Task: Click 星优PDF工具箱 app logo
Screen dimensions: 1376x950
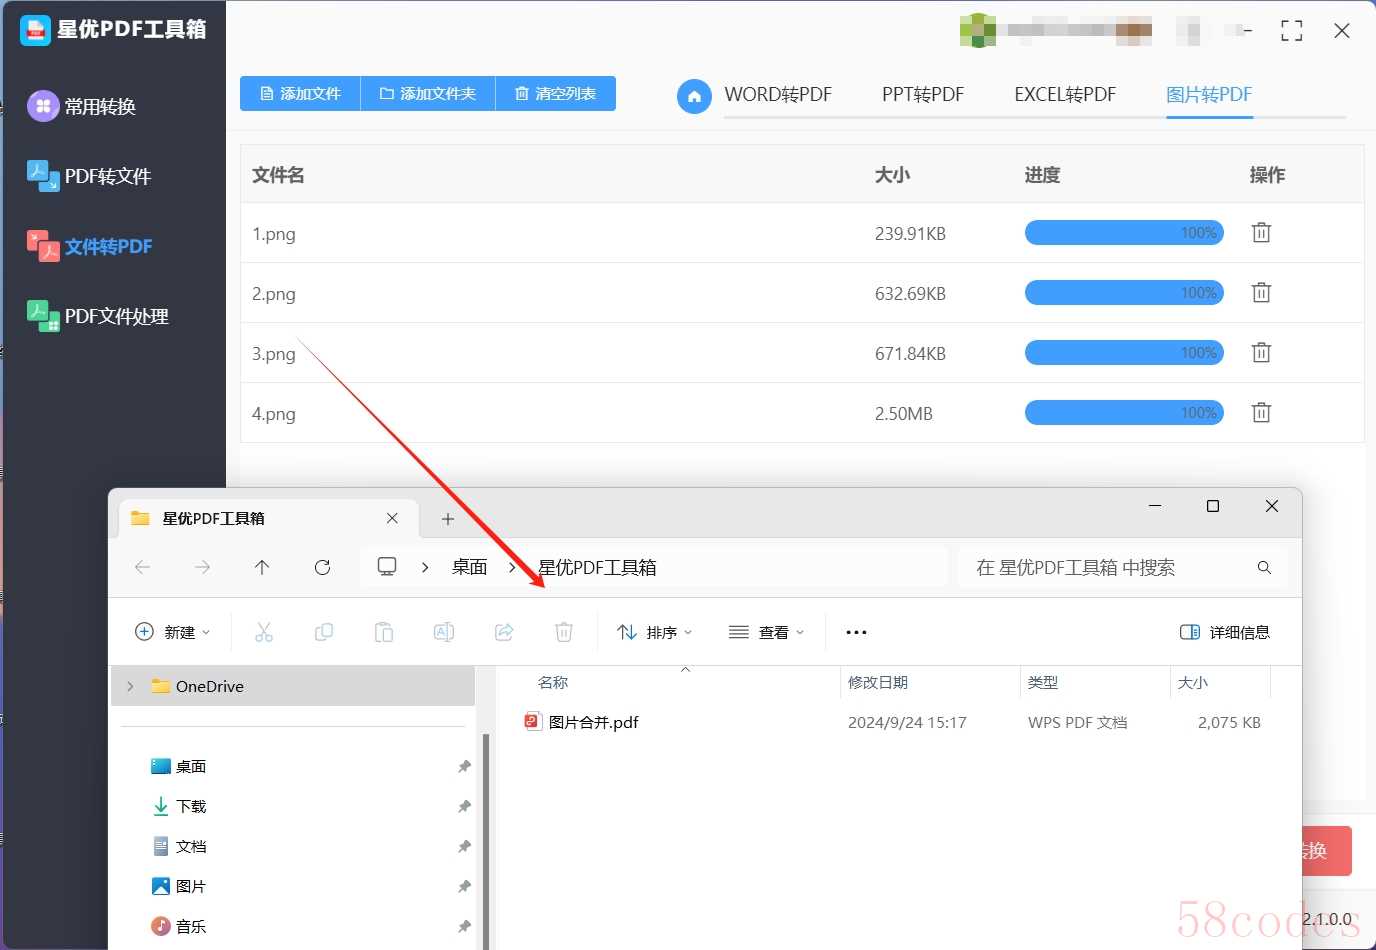Action: [35, 31]
